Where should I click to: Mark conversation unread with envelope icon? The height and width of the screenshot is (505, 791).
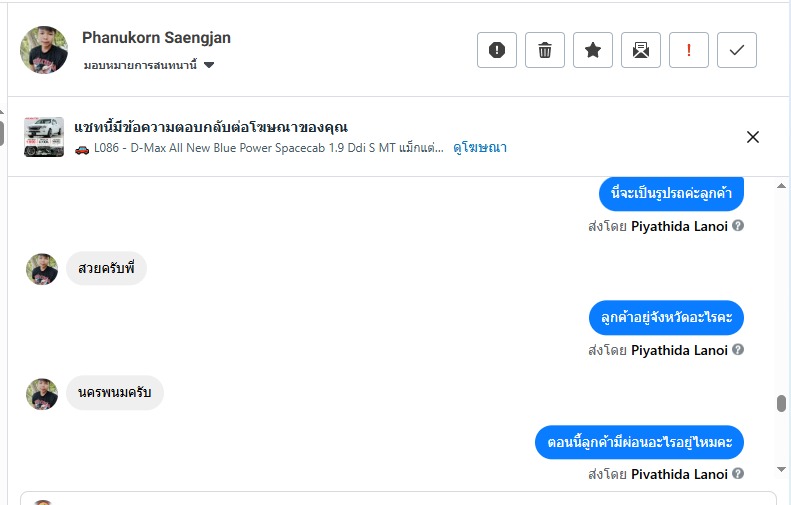641,50
